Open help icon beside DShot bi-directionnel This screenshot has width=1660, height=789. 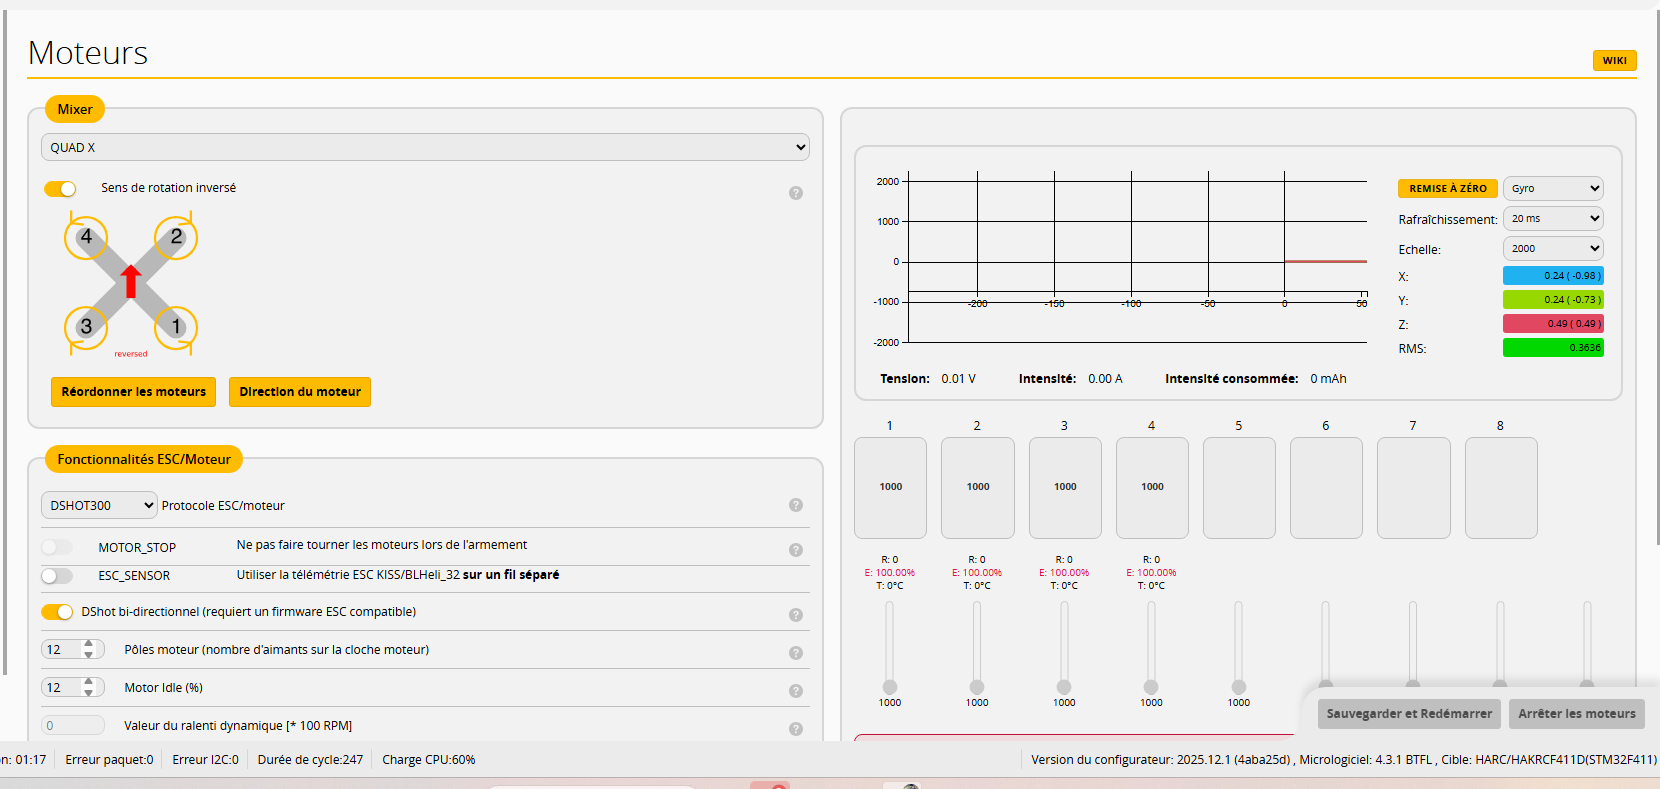click(795, 615)
